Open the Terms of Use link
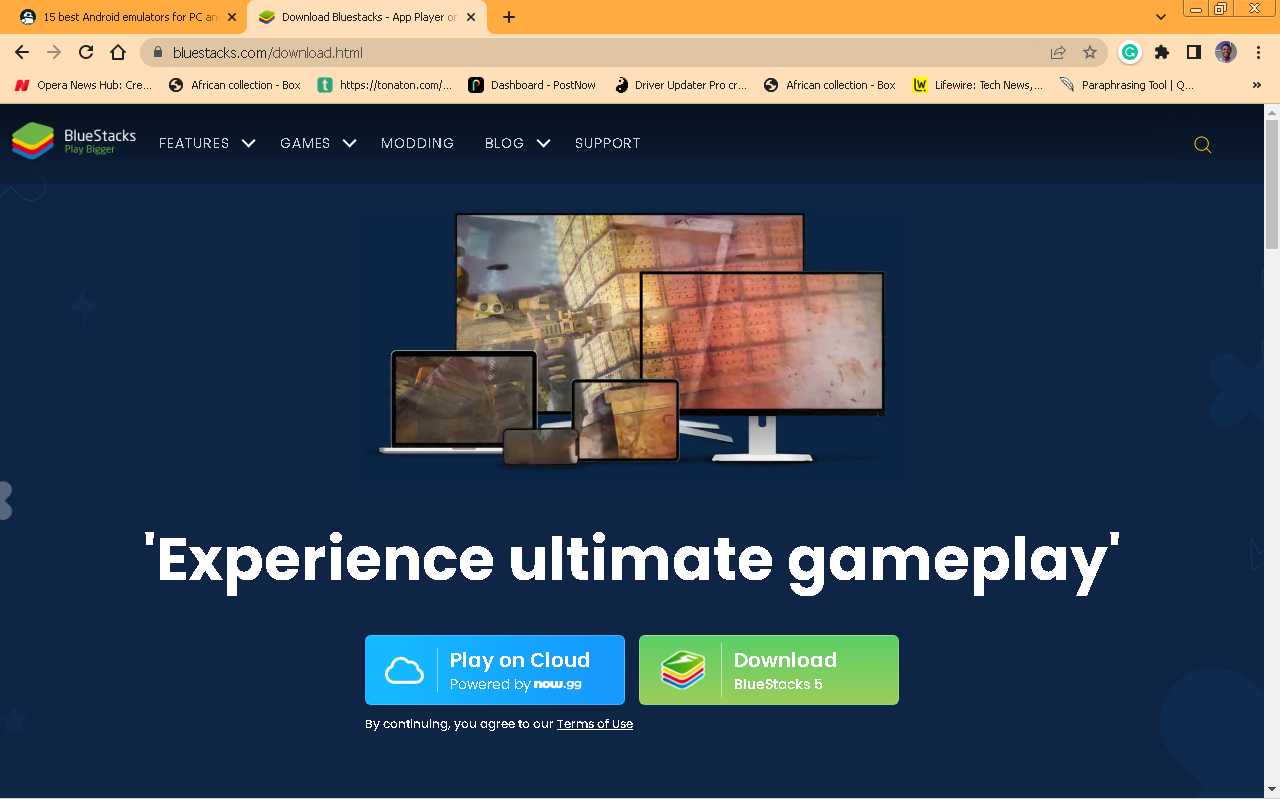 [x=595, y=724]
